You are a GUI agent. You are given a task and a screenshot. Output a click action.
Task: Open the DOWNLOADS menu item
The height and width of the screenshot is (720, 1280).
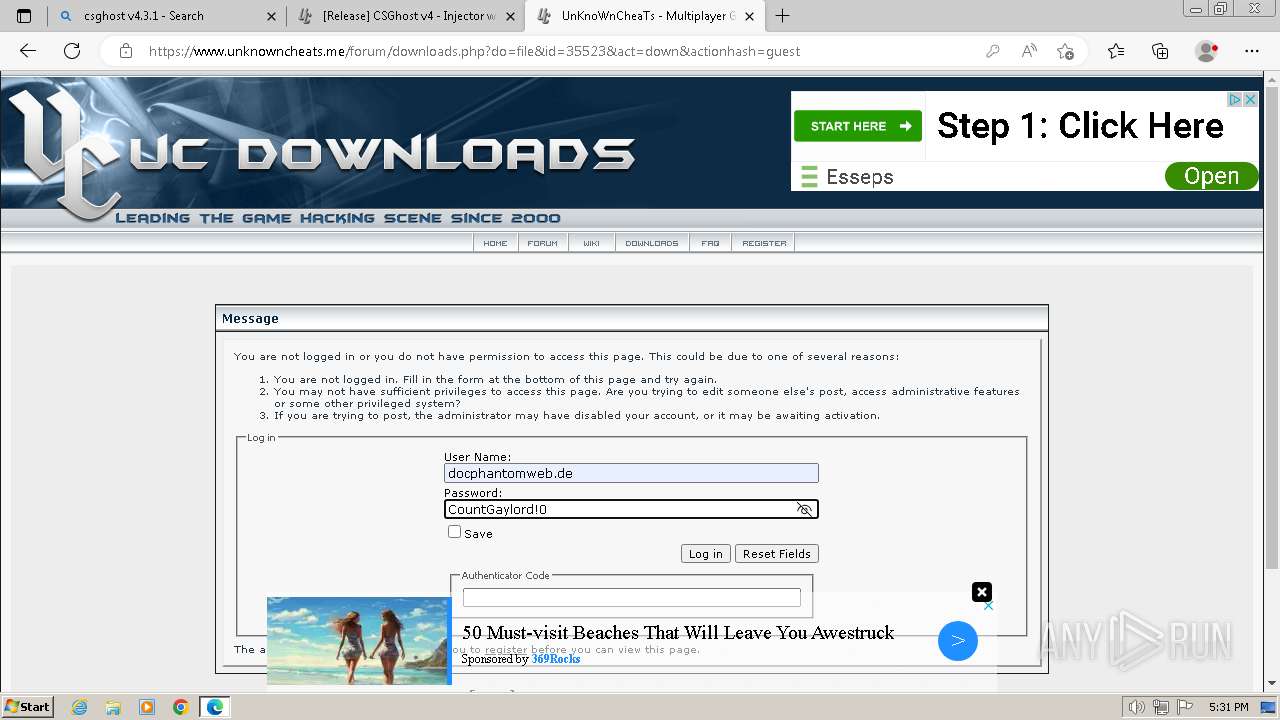pyautogui.click(x=651, y=243)
